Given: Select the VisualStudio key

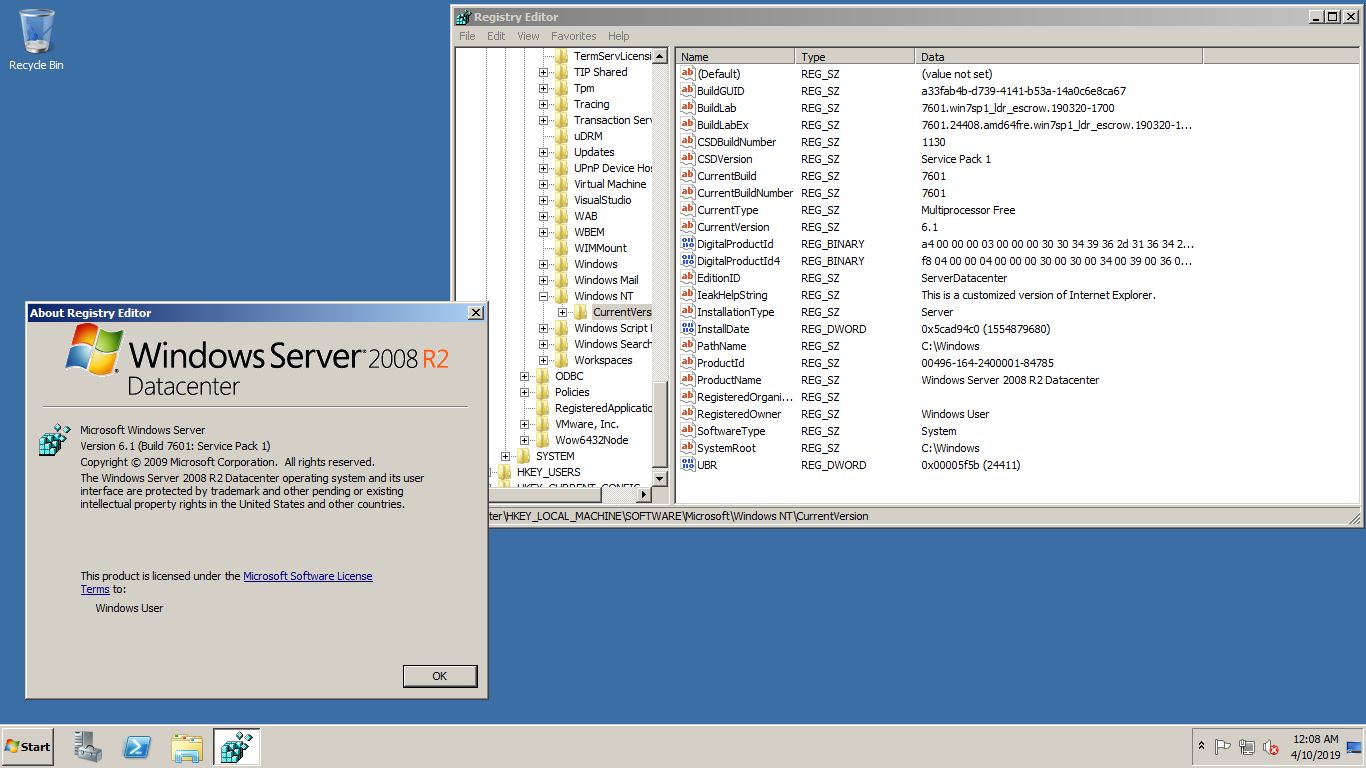Looking at the screenshot, I should 603,200.
